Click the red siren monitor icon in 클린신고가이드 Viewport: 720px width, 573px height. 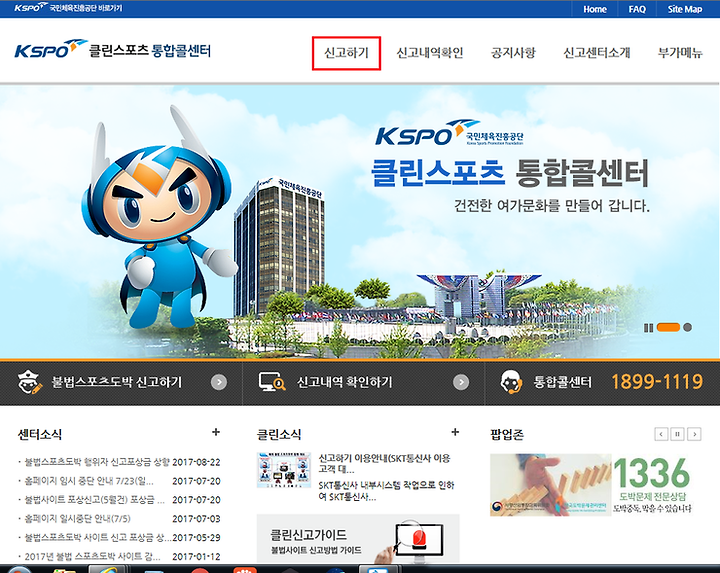click(419, 539)
